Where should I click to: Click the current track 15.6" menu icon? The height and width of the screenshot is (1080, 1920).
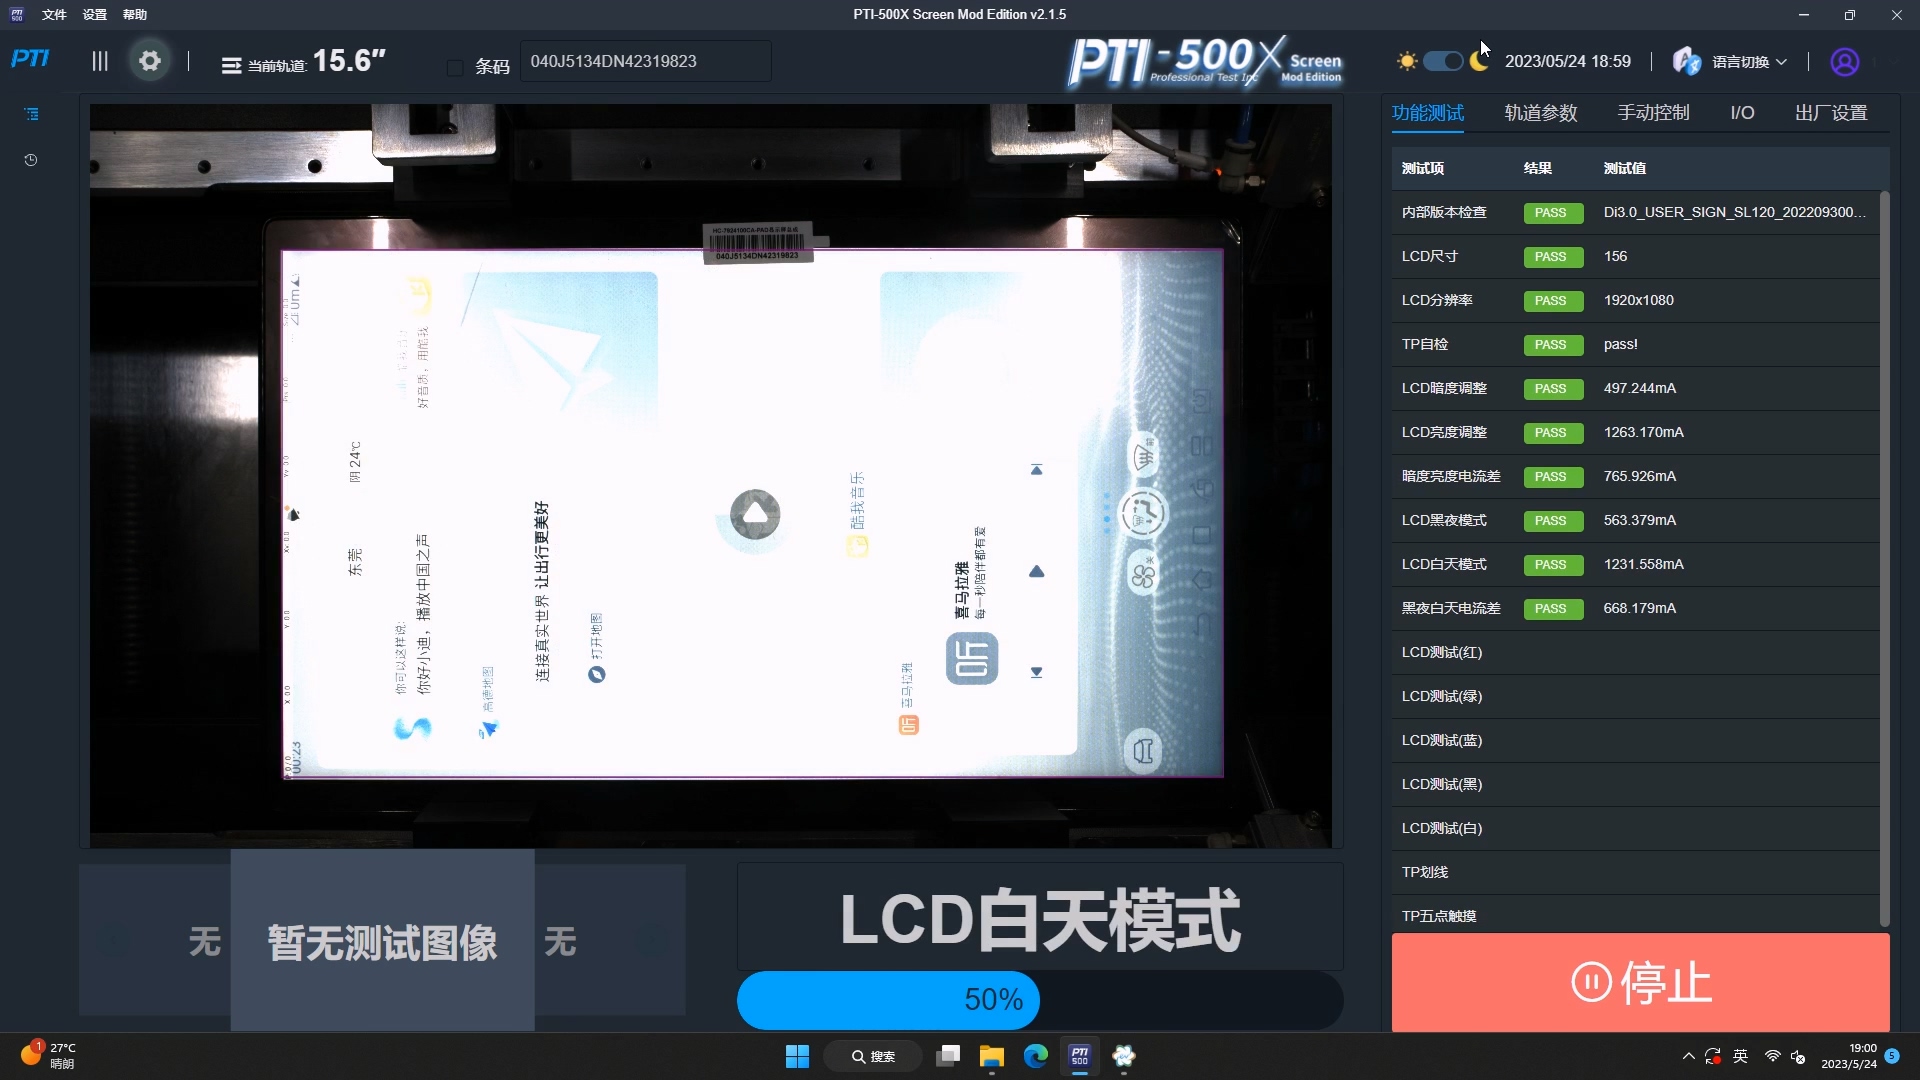click(x=231, y=65)
